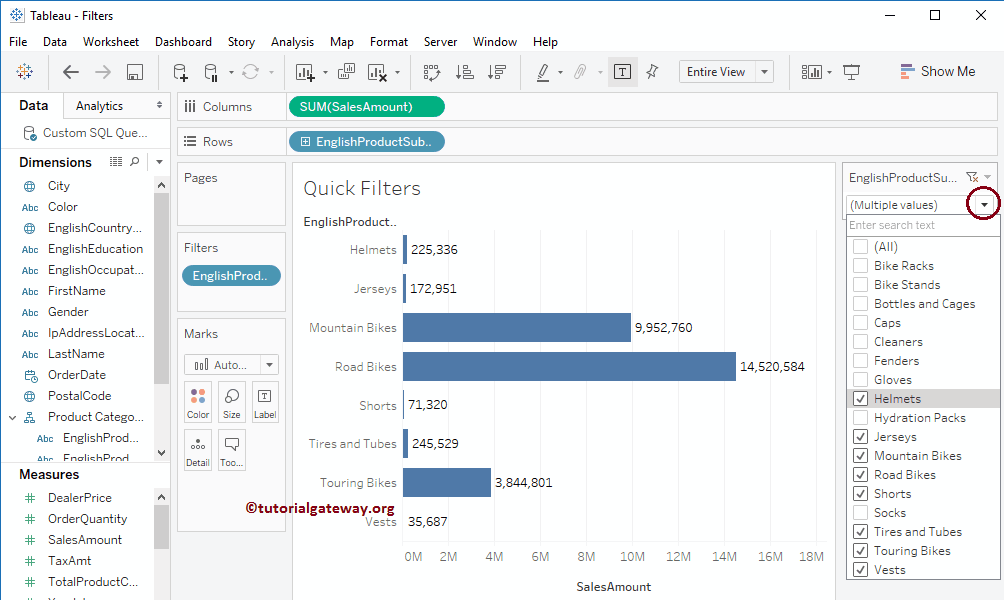1004x600 pixels.
Task: Uncheck the Vests checkbox
Action: (x=861, y=570)
